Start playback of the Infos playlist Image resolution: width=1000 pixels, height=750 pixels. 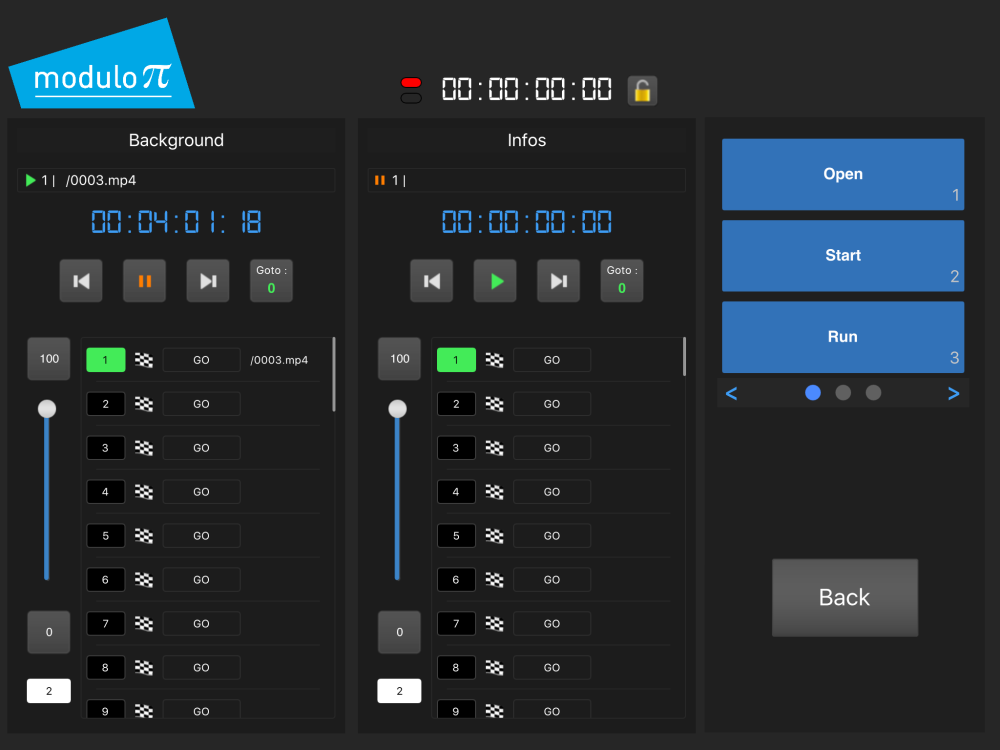(495, 281)
